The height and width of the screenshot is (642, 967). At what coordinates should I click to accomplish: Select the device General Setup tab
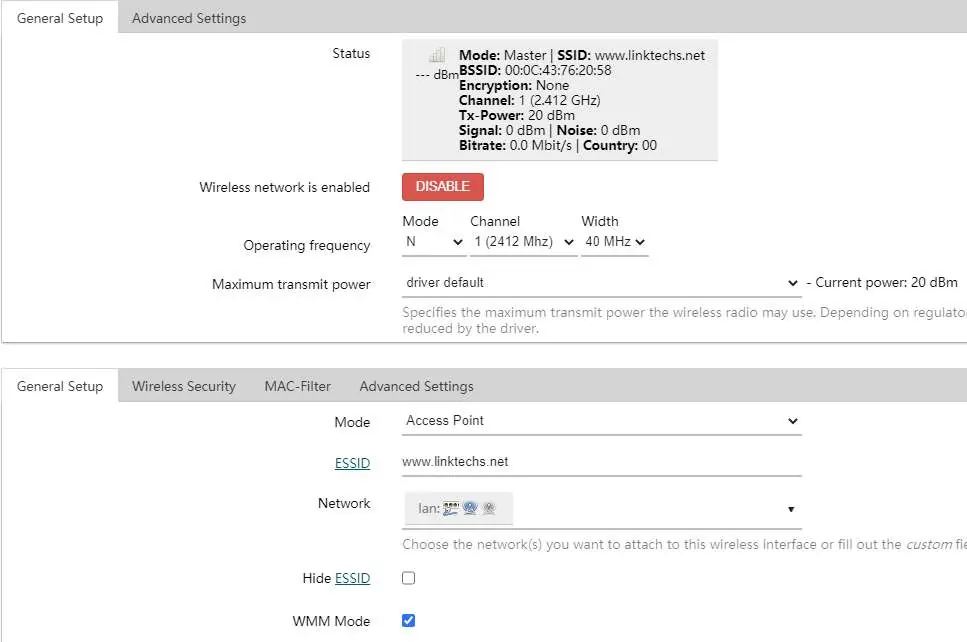click(x=60, y=18)
